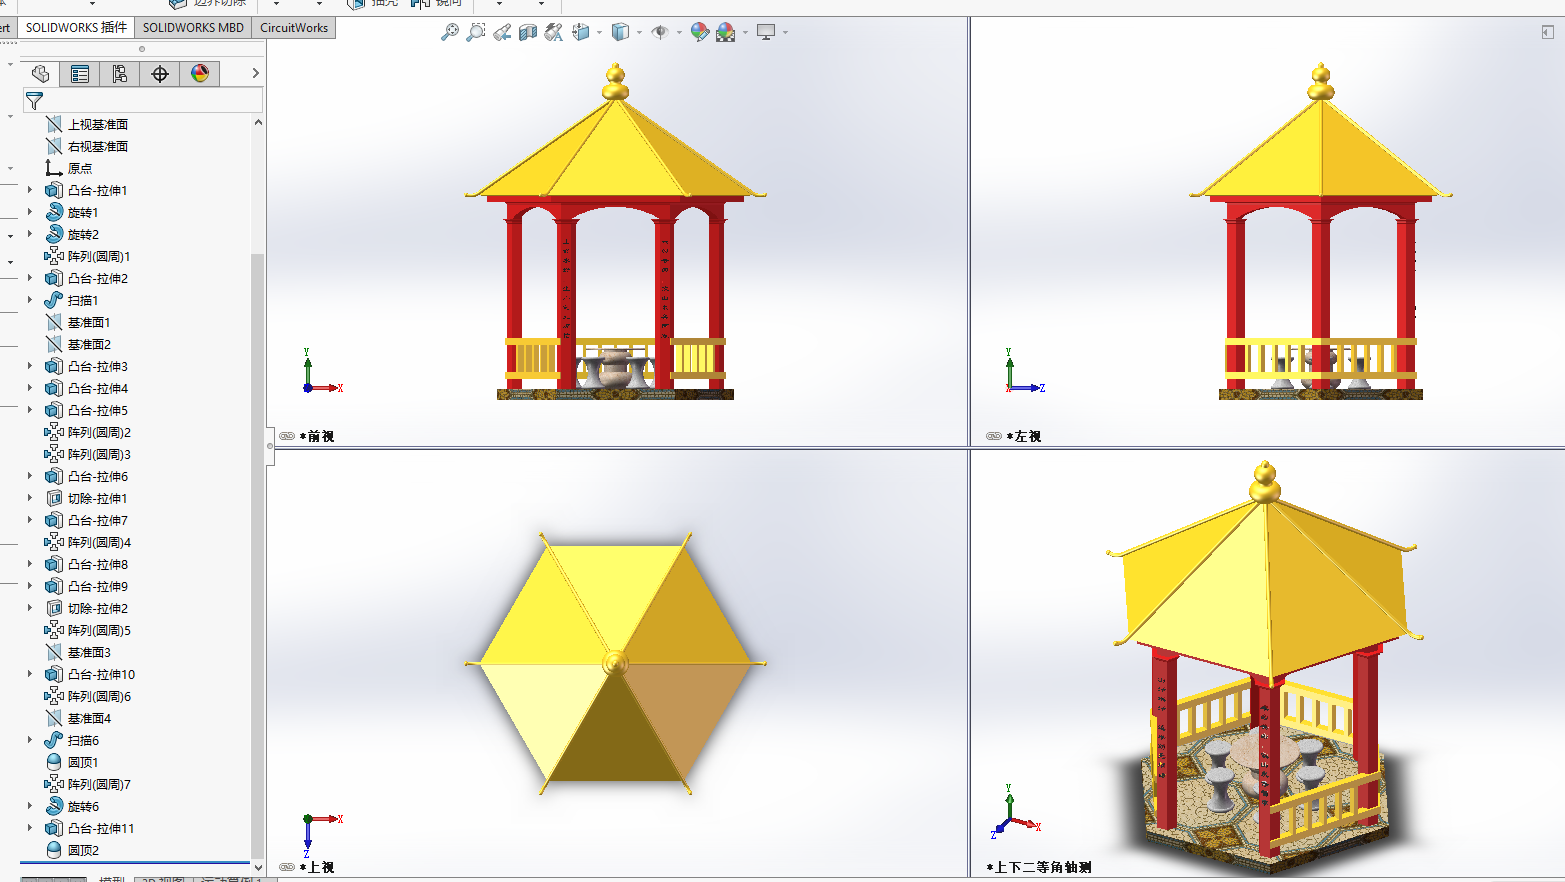Screen dimensions: 1565x882
Task: Expand the 旋转2 feature node
Action: (x=30, y=234)
